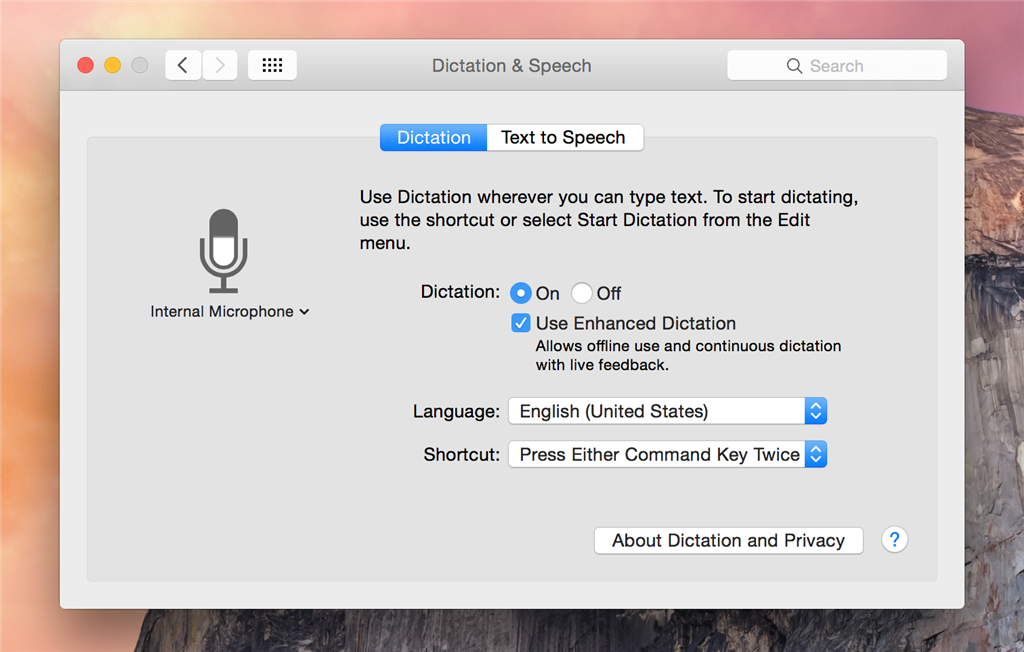Focus the Search field
Image resolution: width=1024 pixels, height=652 pixels.
pyautogui.click(x=837, y=65)
